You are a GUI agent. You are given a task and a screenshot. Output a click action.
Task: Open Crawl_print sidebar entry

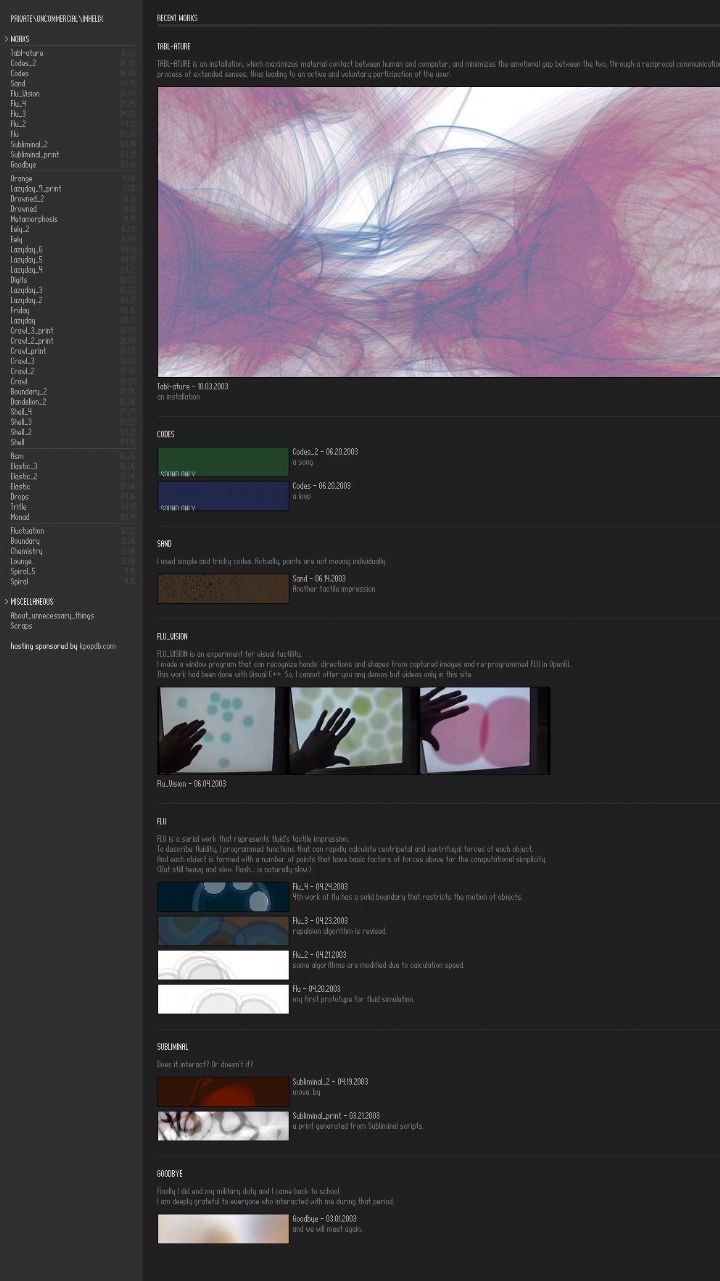click(28, 351)
